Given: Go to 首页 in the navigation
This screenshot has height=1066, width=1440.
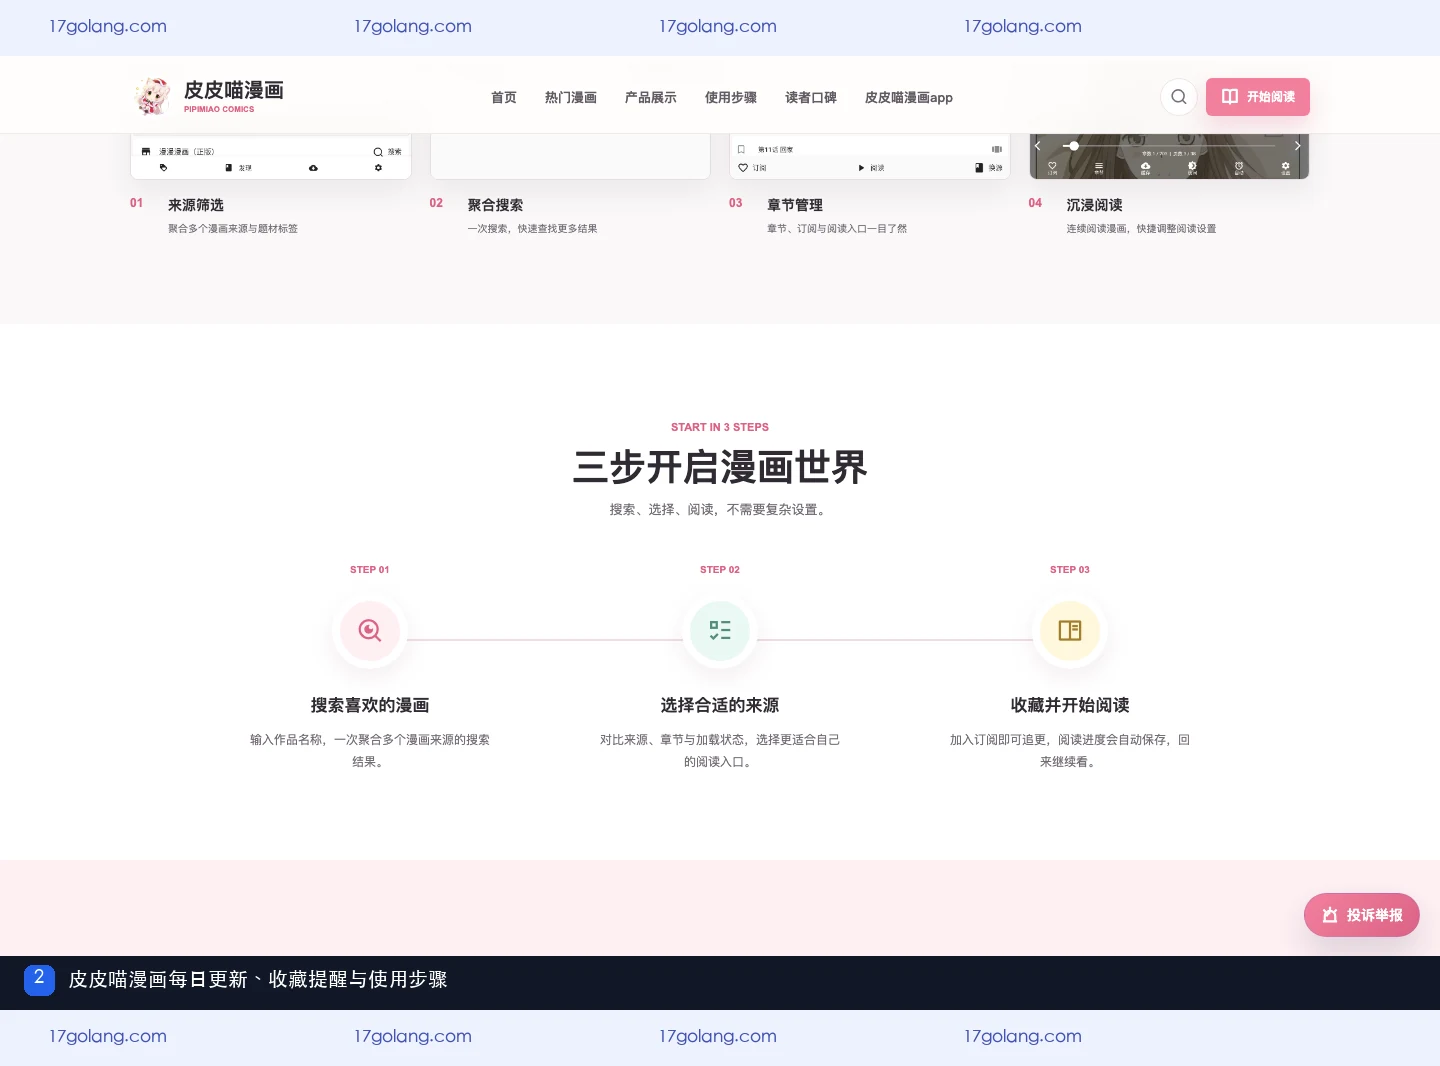Looking at the screenshot, I should tap(504, 97).
